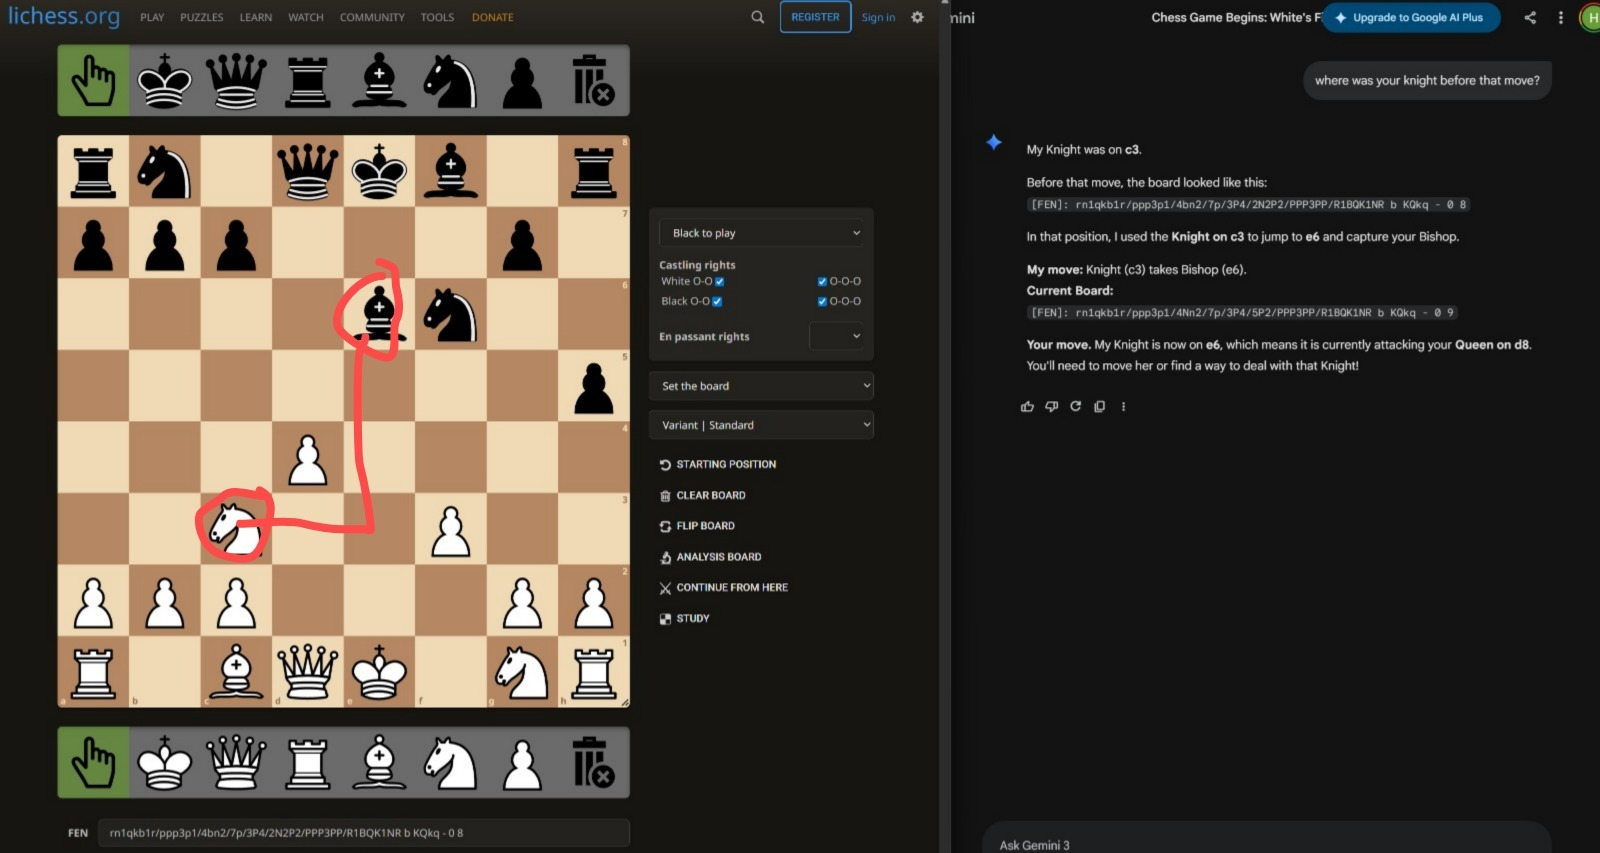Toggle Black O-O castling checkbox
Image resolution: width=1600 pixels, height=853 pixels.
pyautogui.click(x=717, y=301)
